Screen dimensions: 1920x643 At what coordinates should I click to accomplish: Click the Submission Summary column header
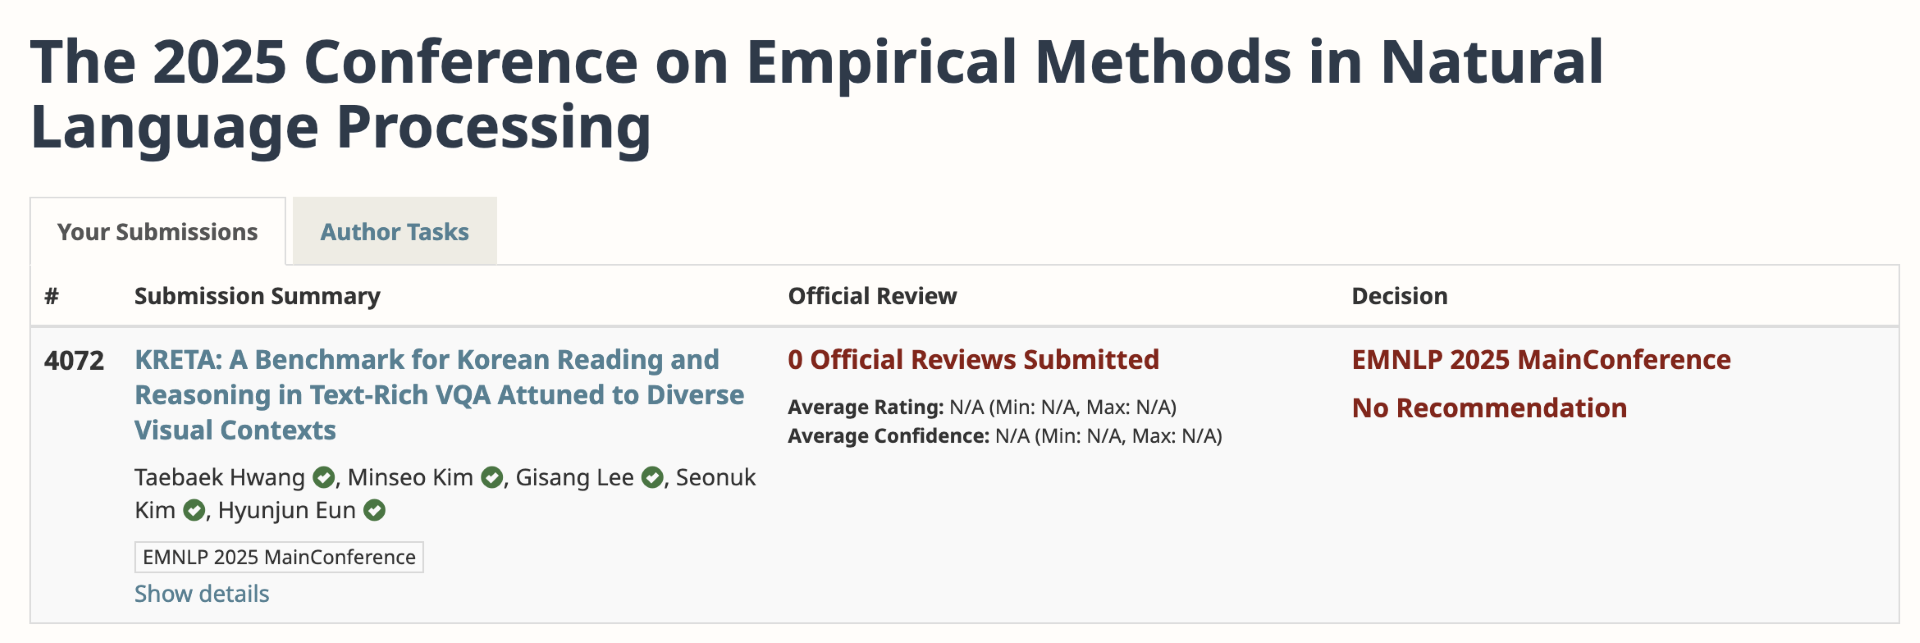tap(257, 296)
